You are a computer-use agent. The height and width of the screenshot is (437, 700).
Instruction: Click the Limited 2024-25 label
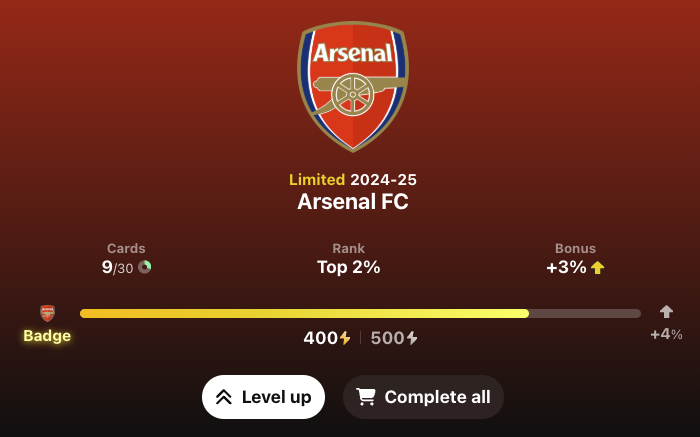pyautogui.click(x=353, y=179)
